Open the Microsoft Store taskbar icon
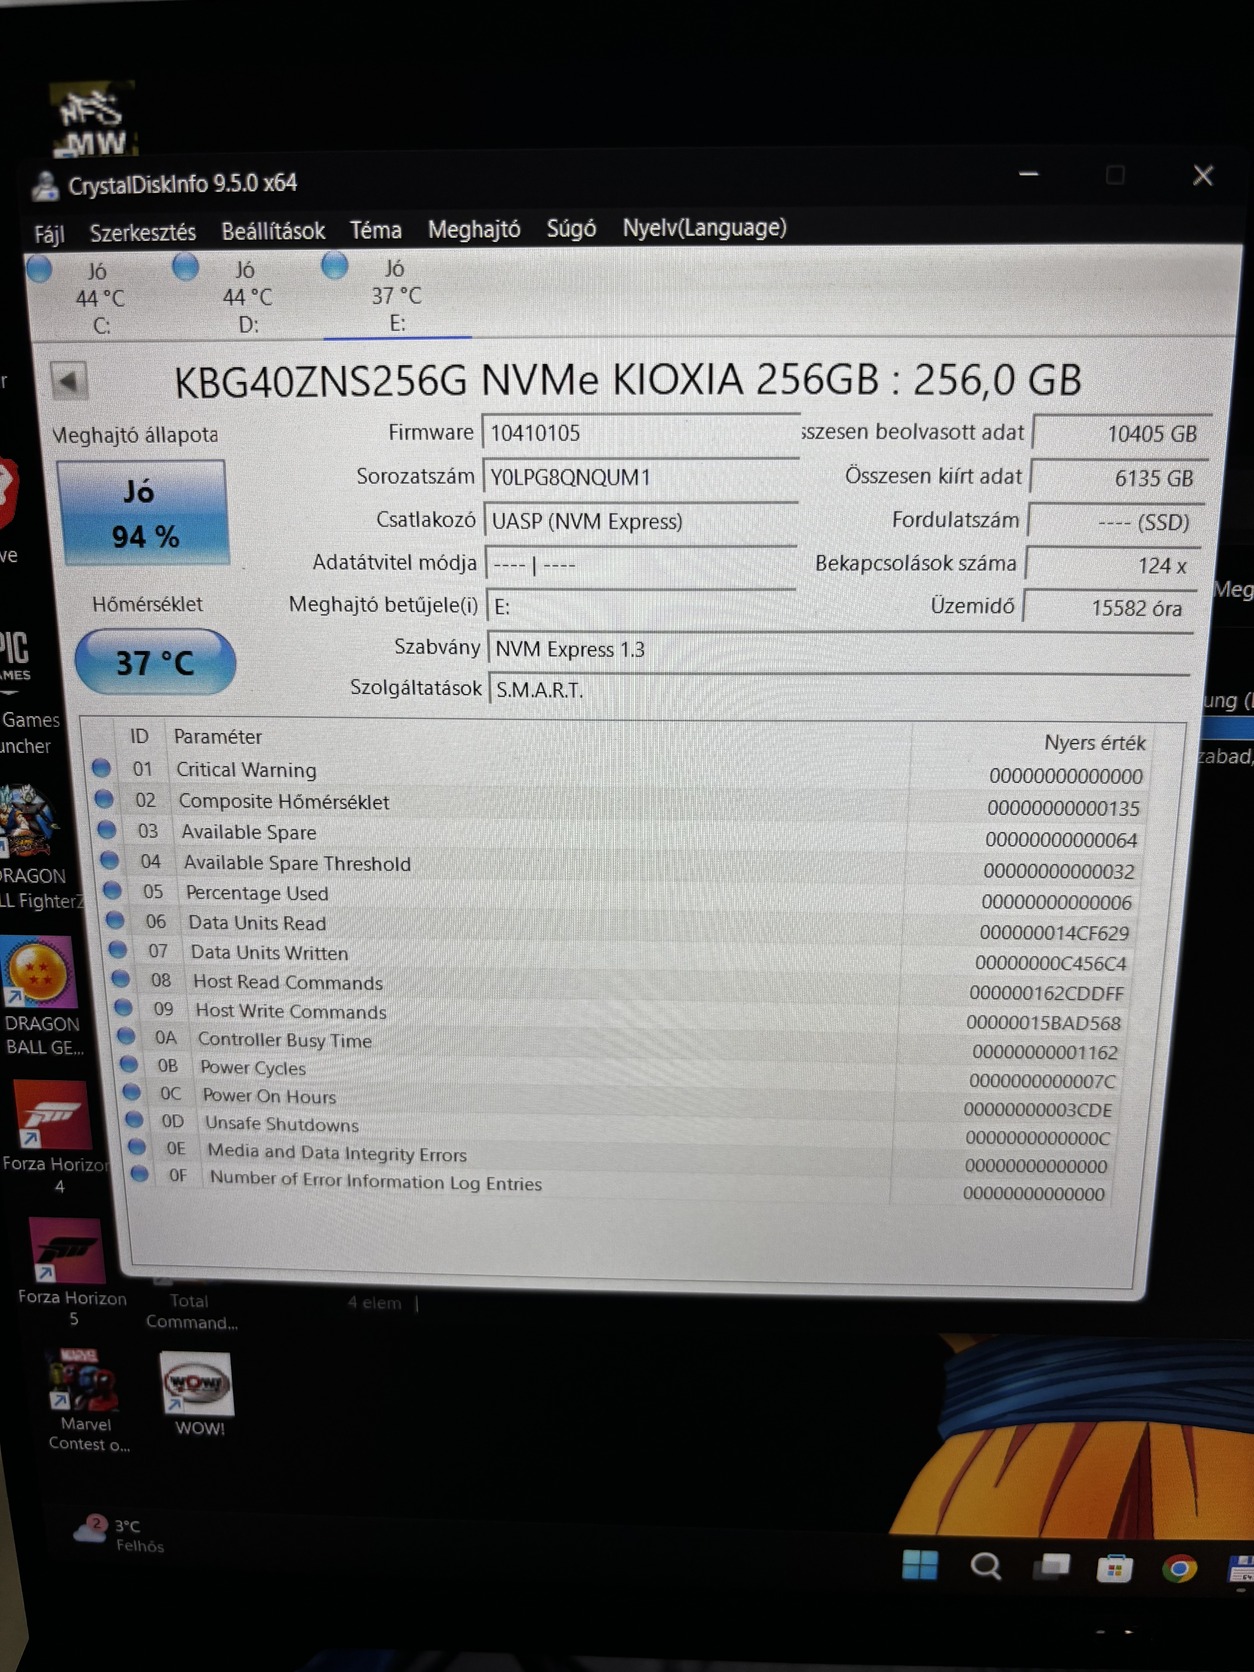Screen dimensions: 1254x1672 [1114, 1568]
